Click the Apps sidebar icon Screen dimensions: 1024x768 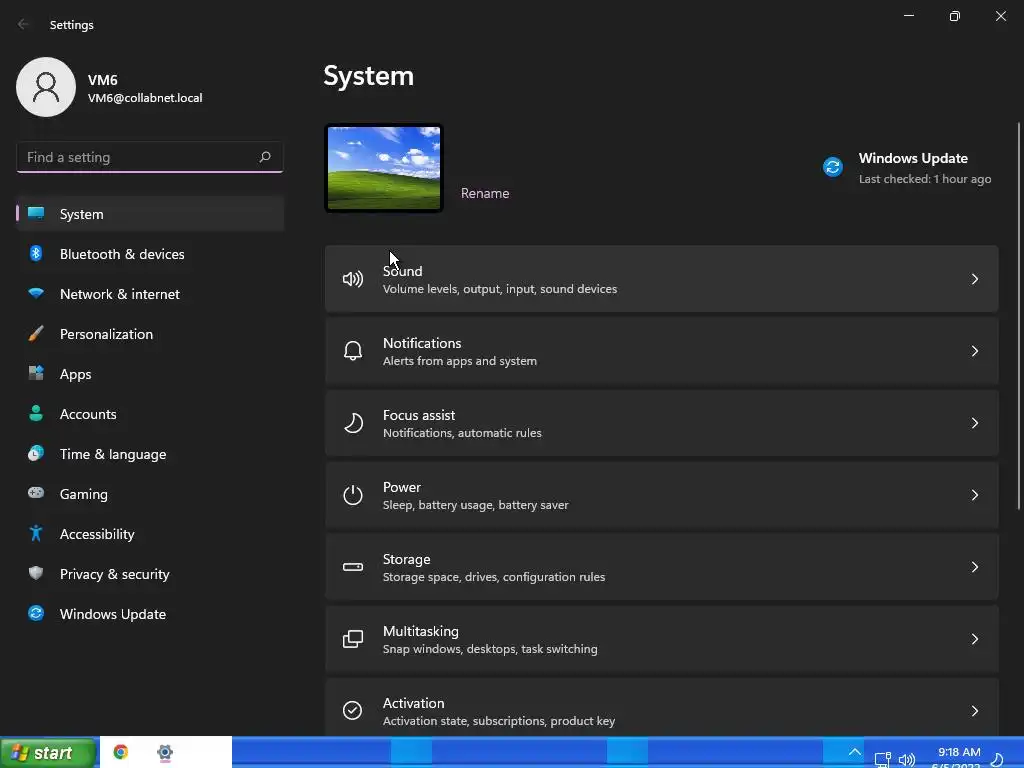[36, 374]
